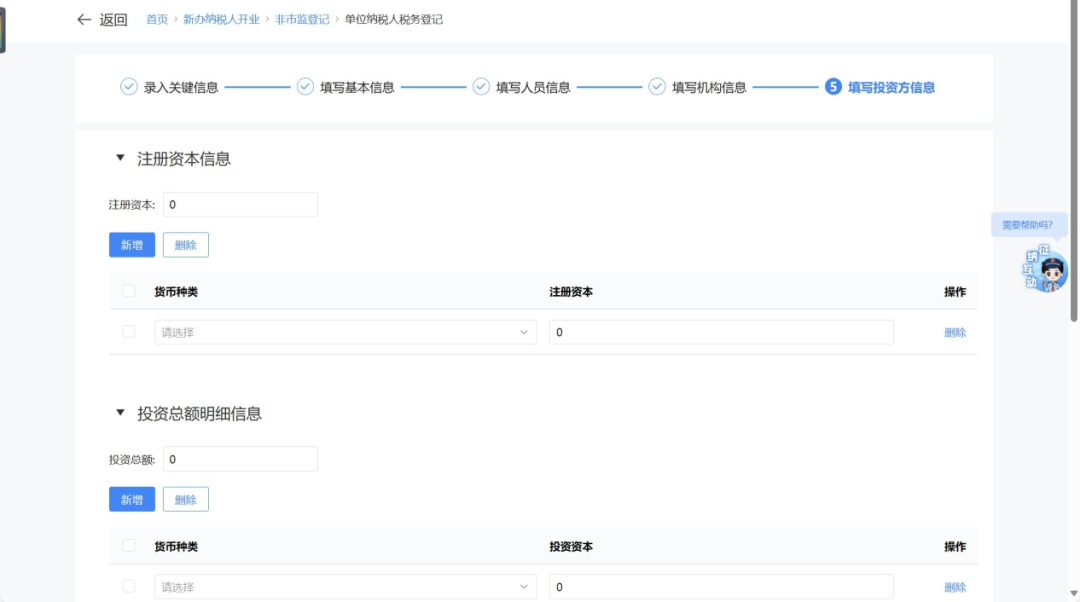The height and width of the screenshot is (602, 1080).
Task: Click 删除 link in 注册资本 table row
Action: click(x=955, y=333)
